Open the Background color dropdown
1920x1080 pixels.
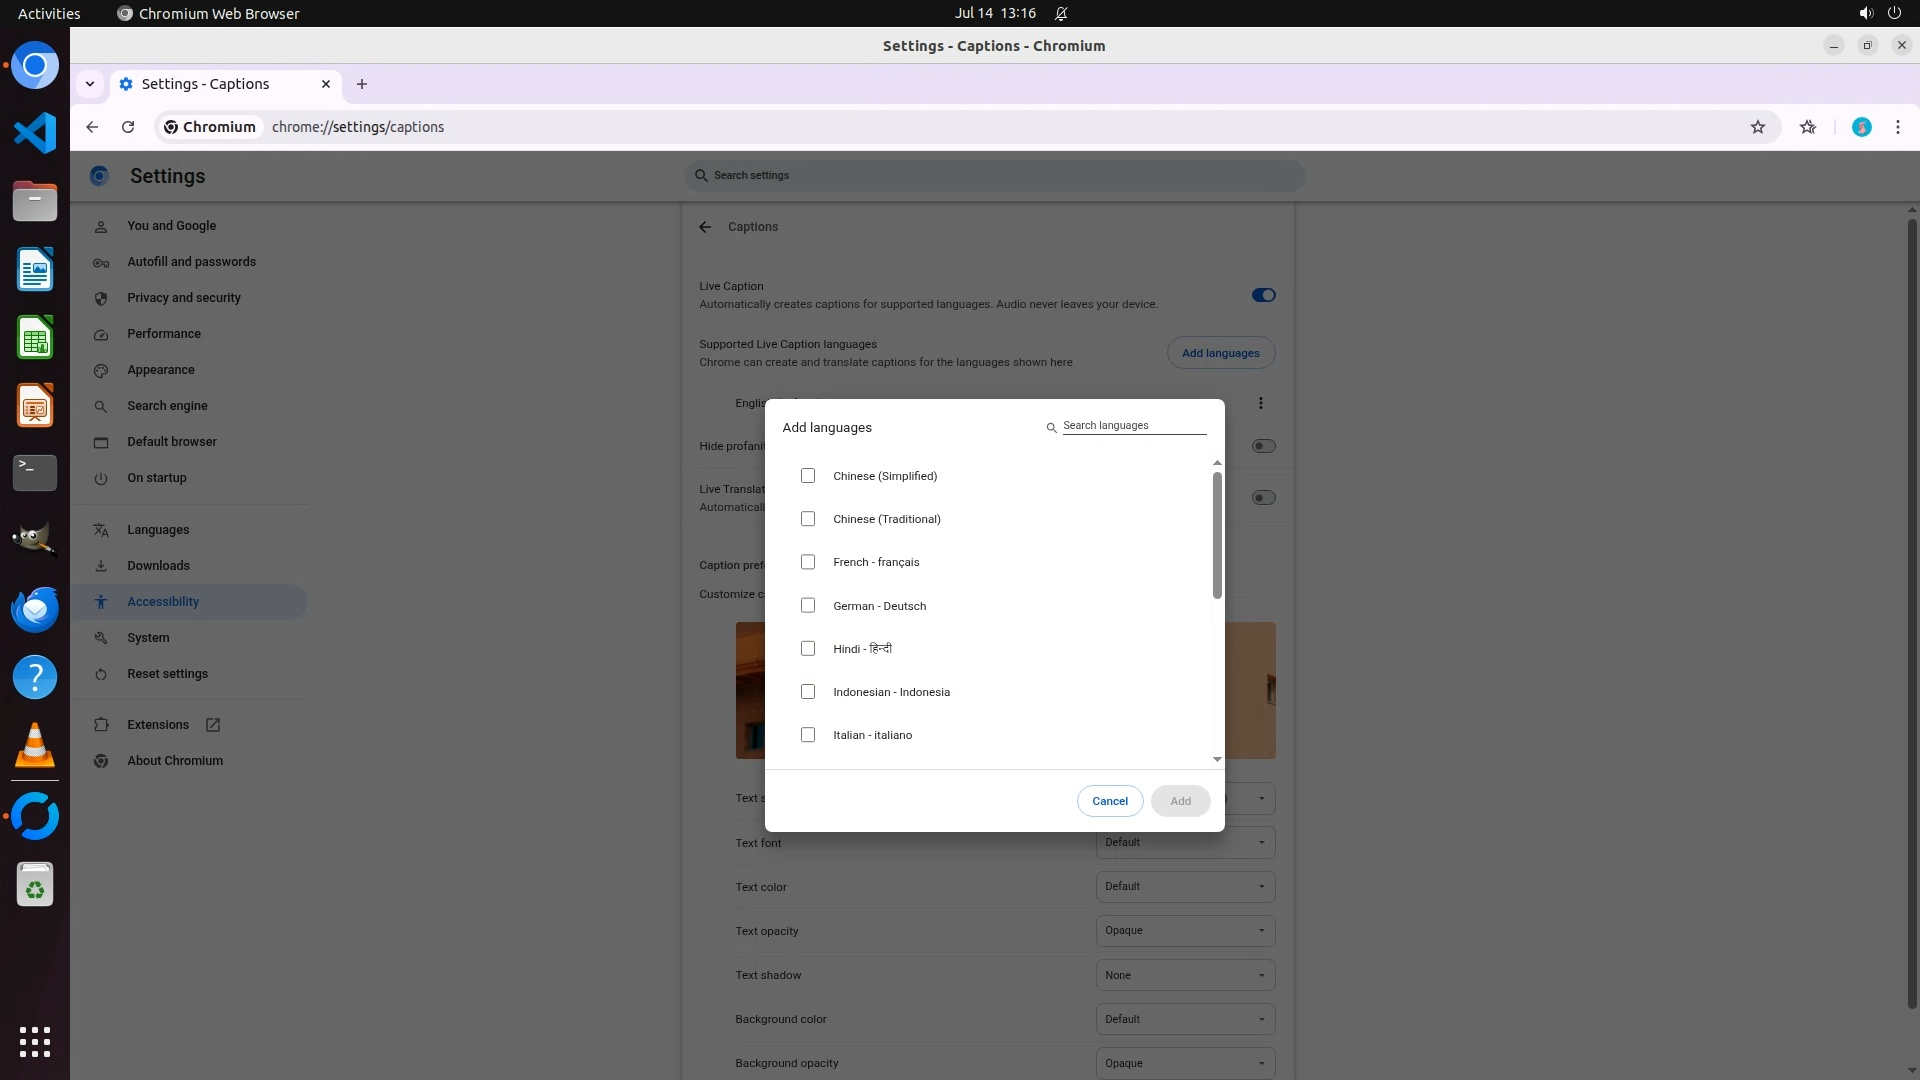point(1185,1019)
